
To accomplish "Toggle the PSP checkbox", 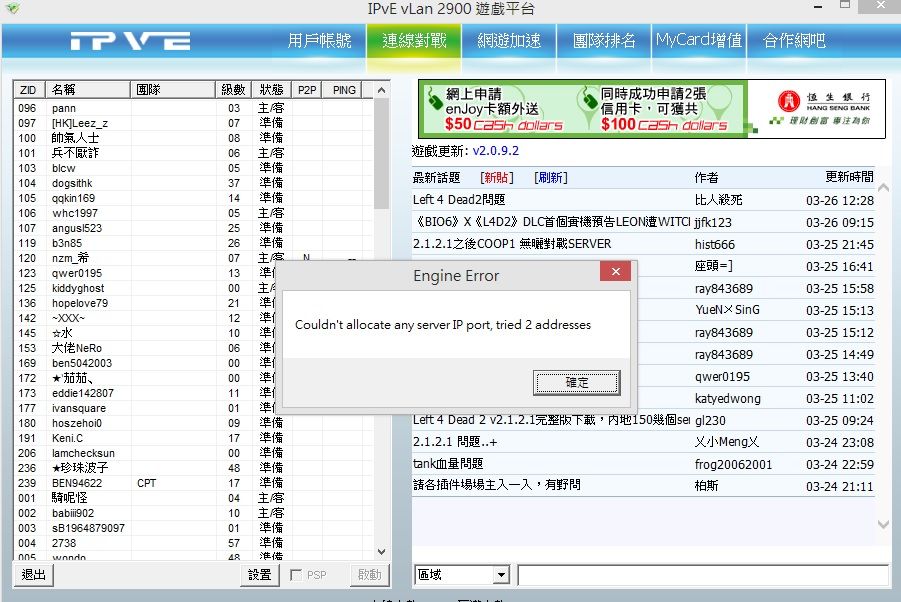I will click(297, 575).
